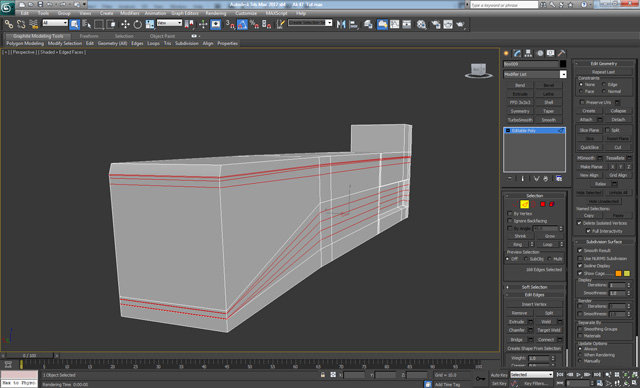Click the Render teapot icon
The height and width of the screenshot is (388, 640).
pos(460,24)
